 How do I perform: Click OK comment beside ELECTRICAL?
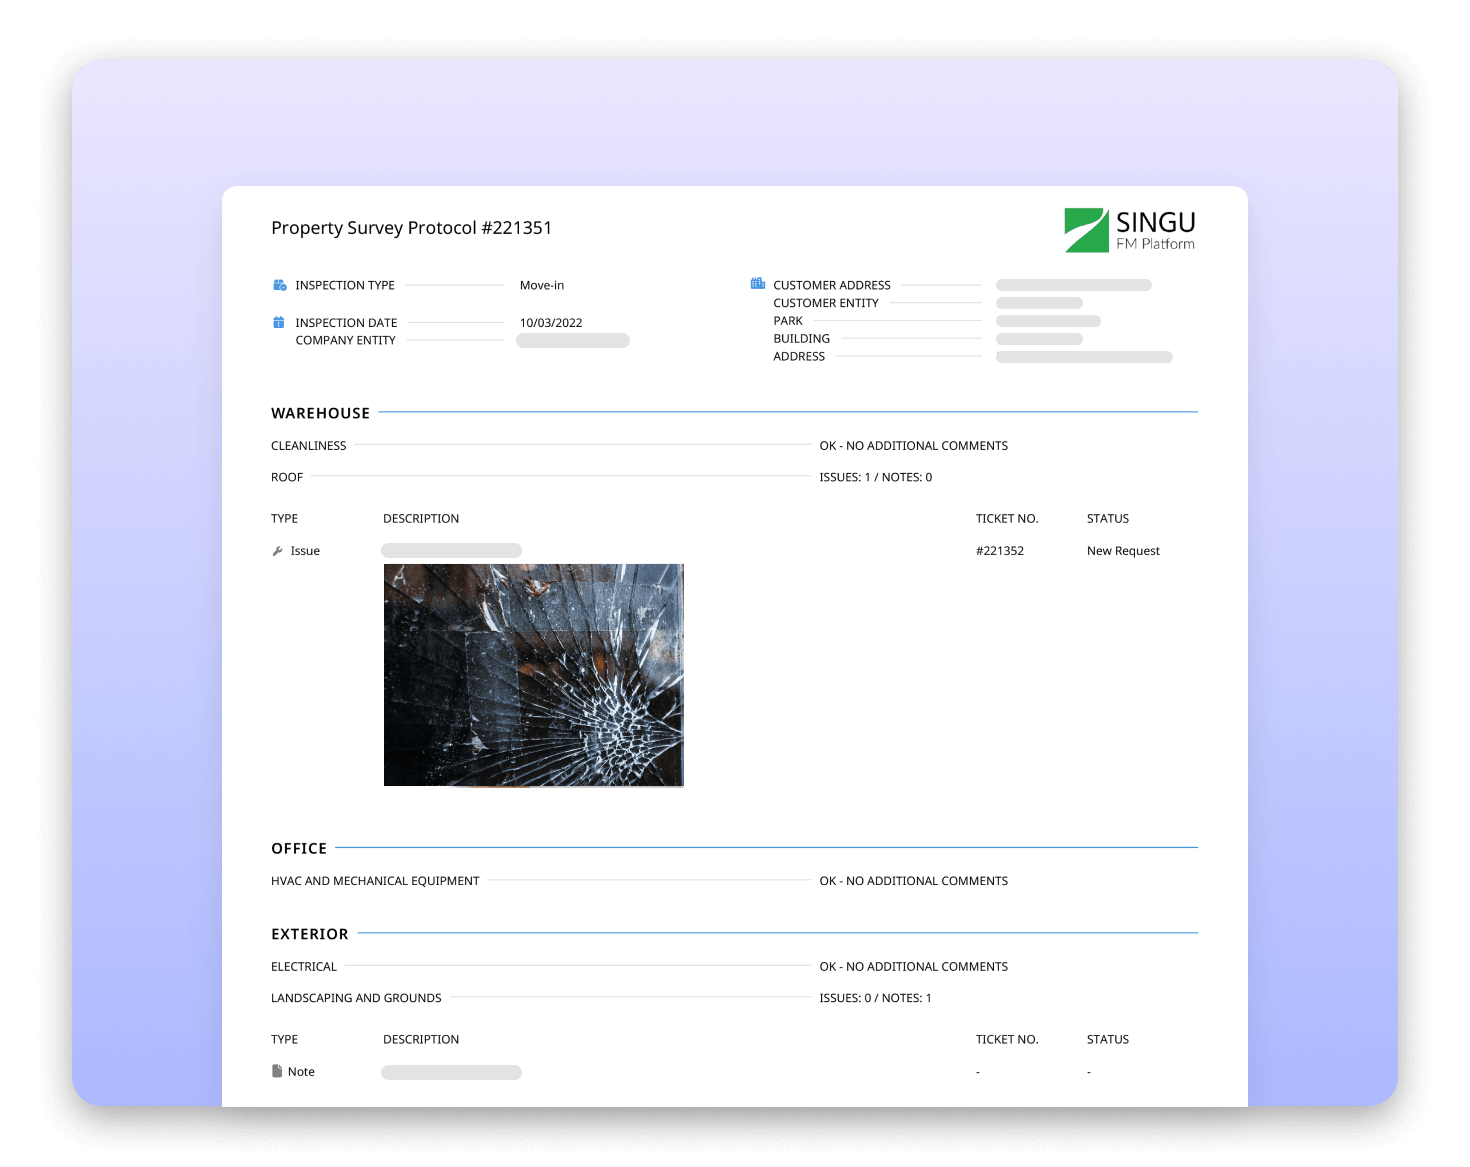tap(914, 967)
